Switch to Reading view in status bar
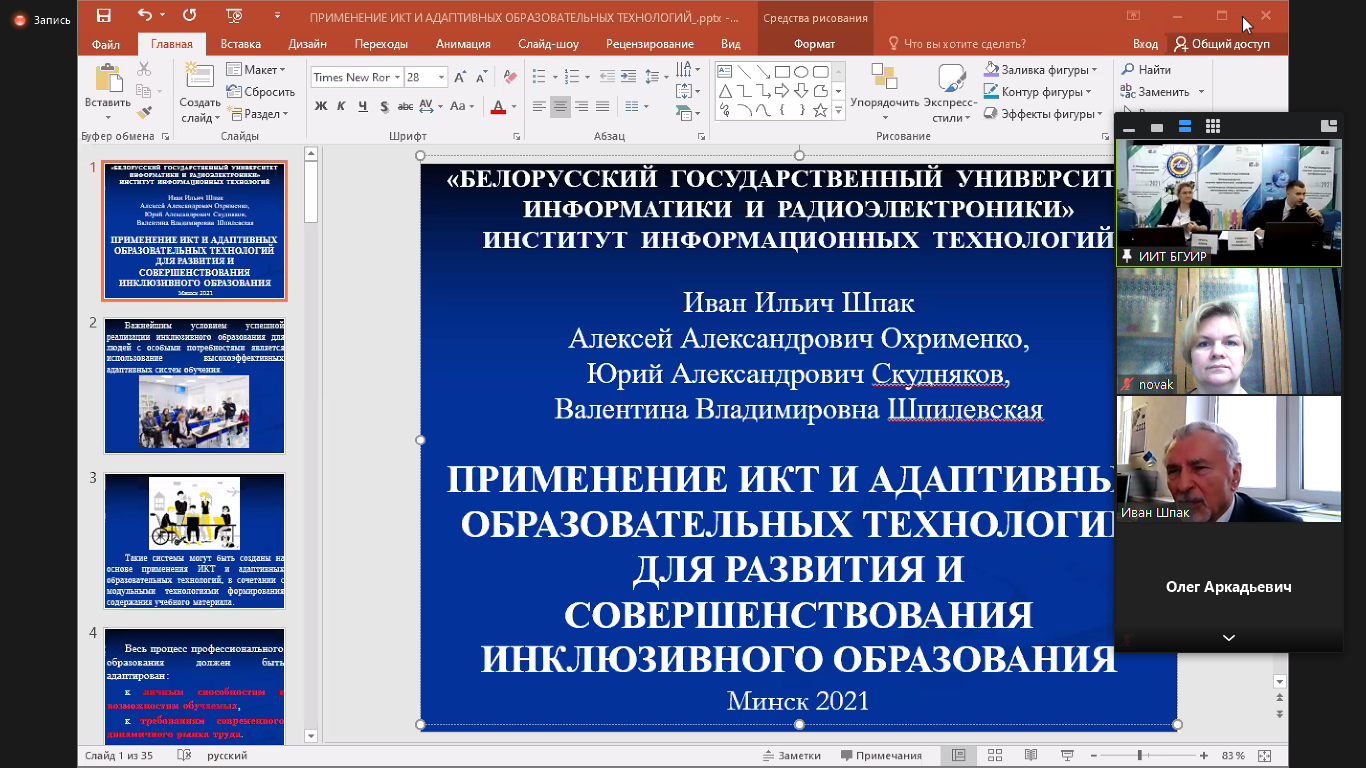The width and height of the screenshot is (1366, 768). (1030, 755)
